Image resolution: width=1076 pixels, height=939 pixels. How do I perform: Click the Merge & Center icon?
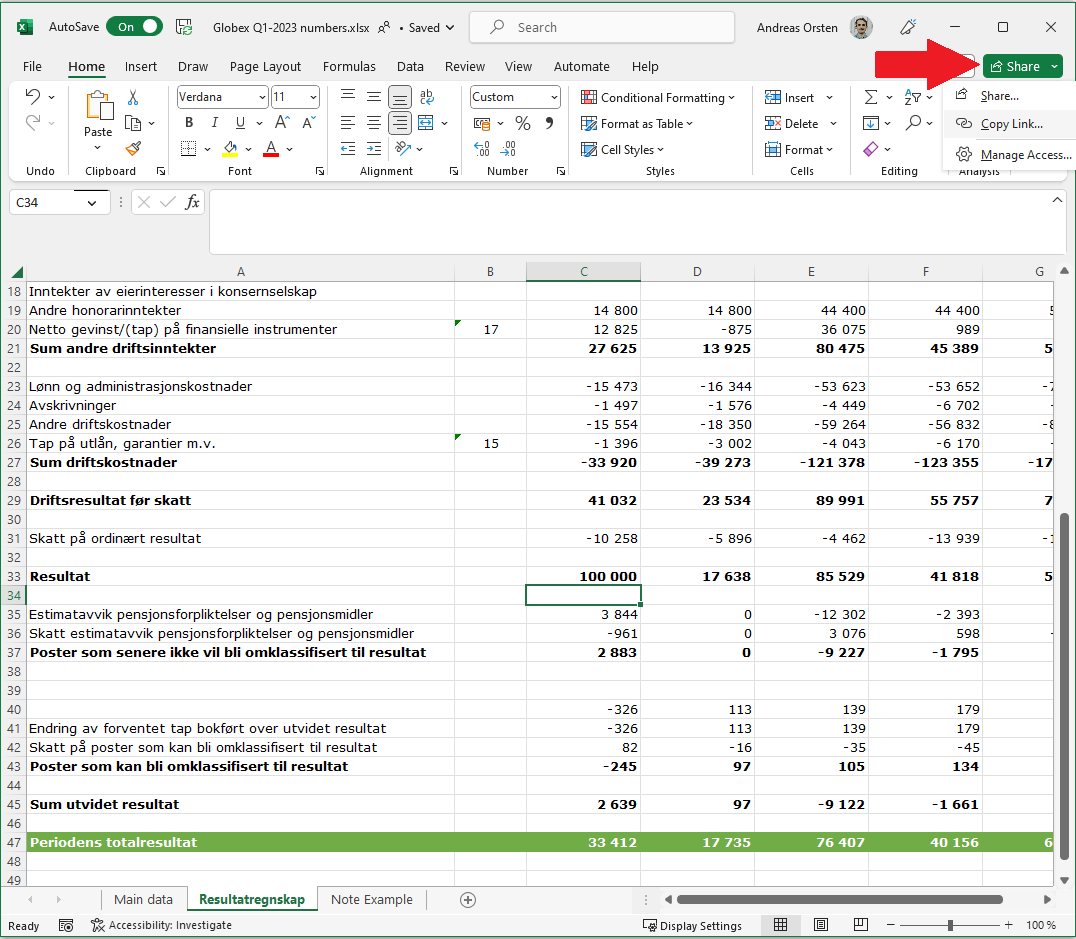[x=426, y=123]
